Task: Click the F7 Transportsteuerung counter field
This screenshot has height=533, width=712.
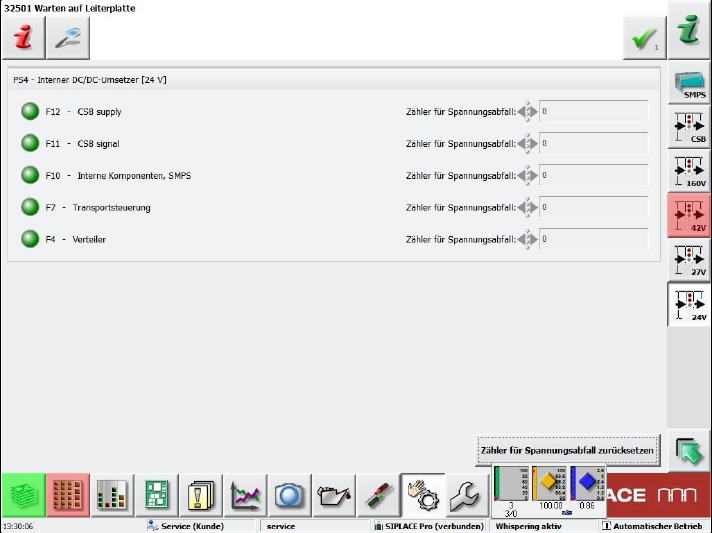Action: click(x=593, y=207)
